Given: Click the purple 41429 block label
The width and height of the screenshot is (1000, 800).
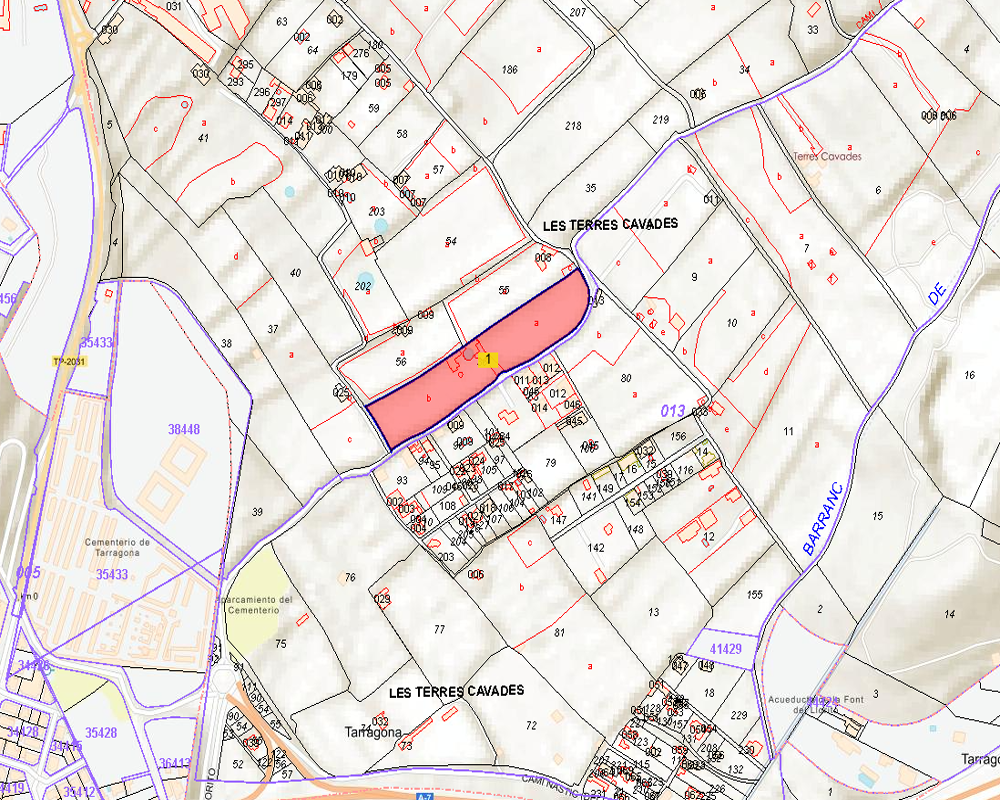Looking at the screenshot, I should tap(726, 650).
